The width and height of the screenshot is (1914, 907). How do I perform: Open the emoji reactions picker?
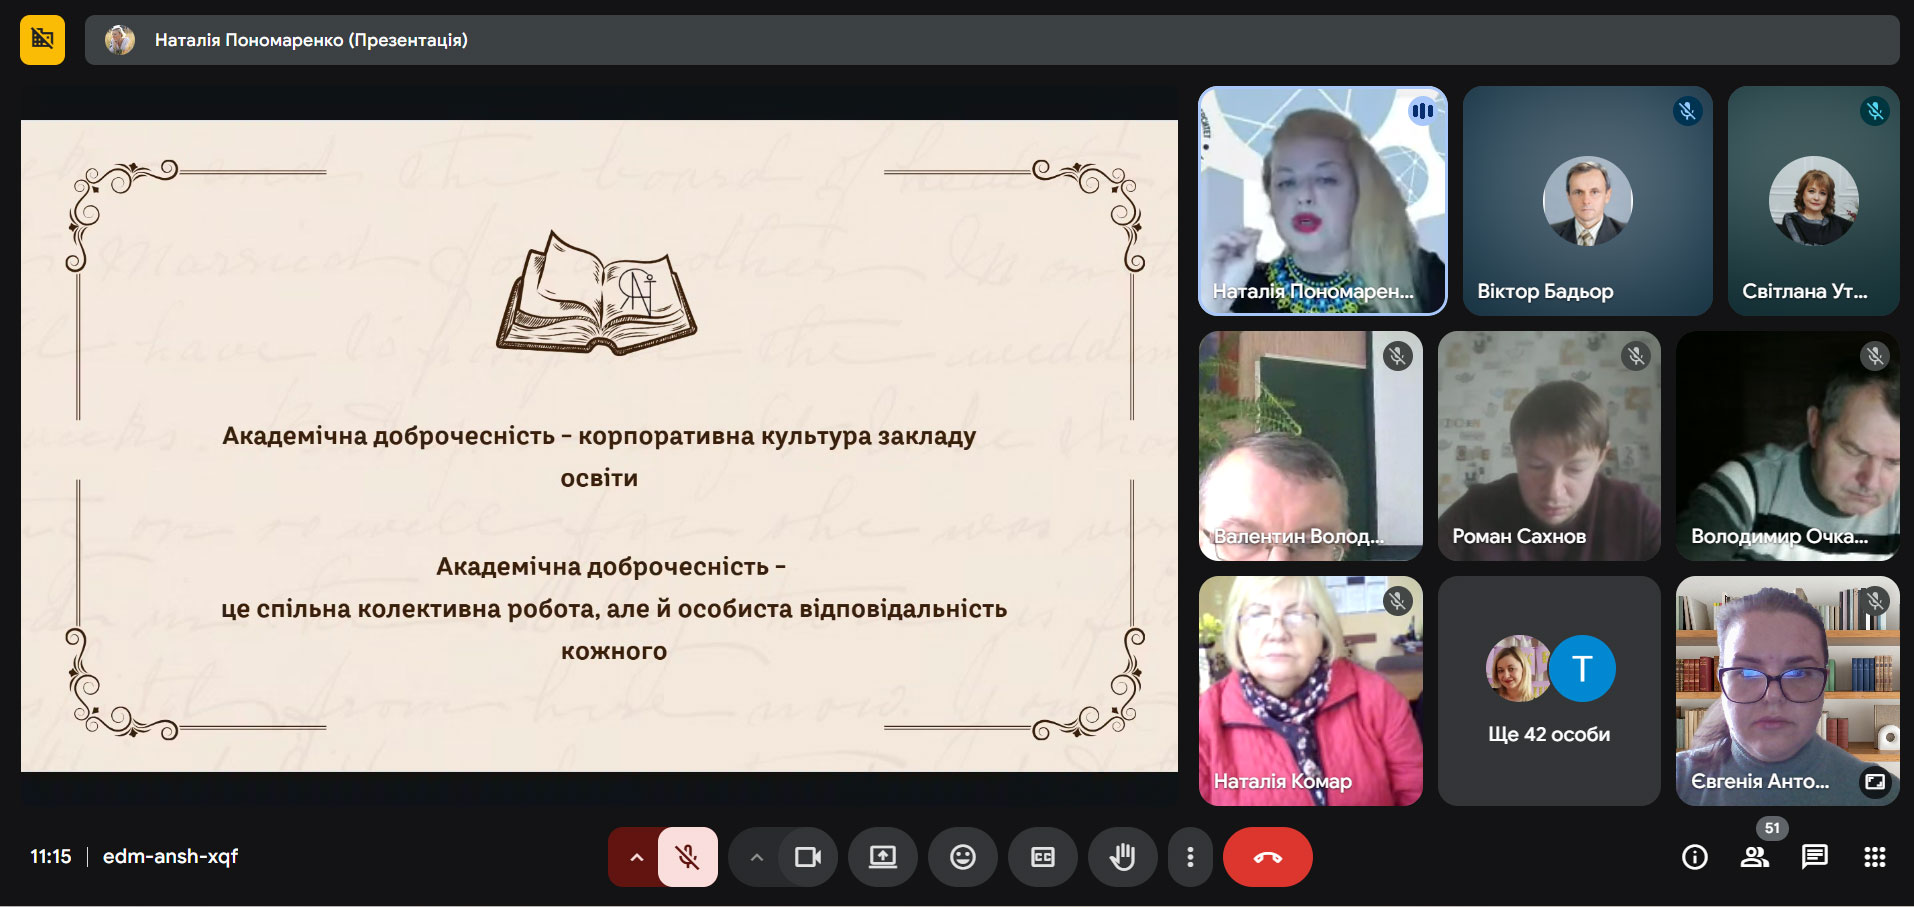pos(962,857)
